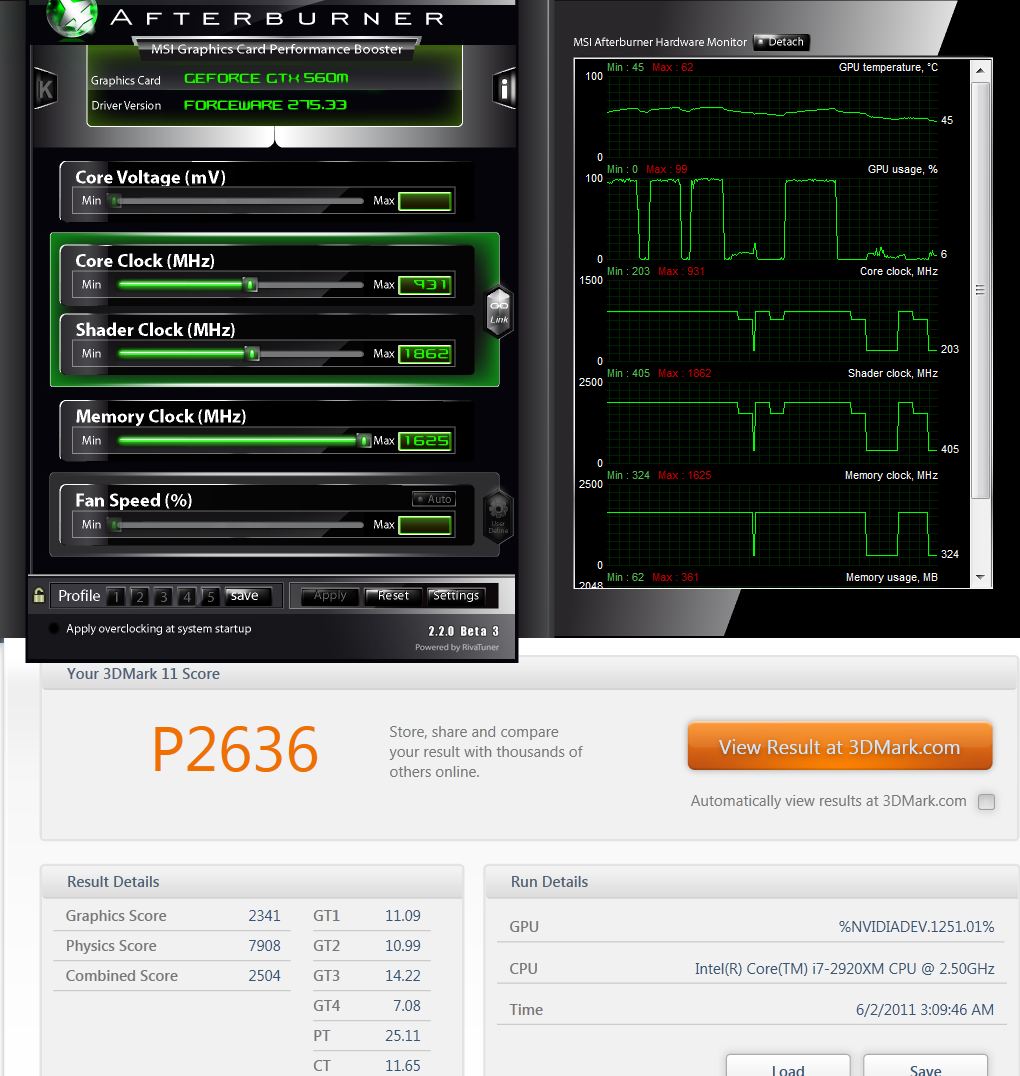
Task: Click the monitor scrollbar down arrow
Action: (x=980, y=577)
